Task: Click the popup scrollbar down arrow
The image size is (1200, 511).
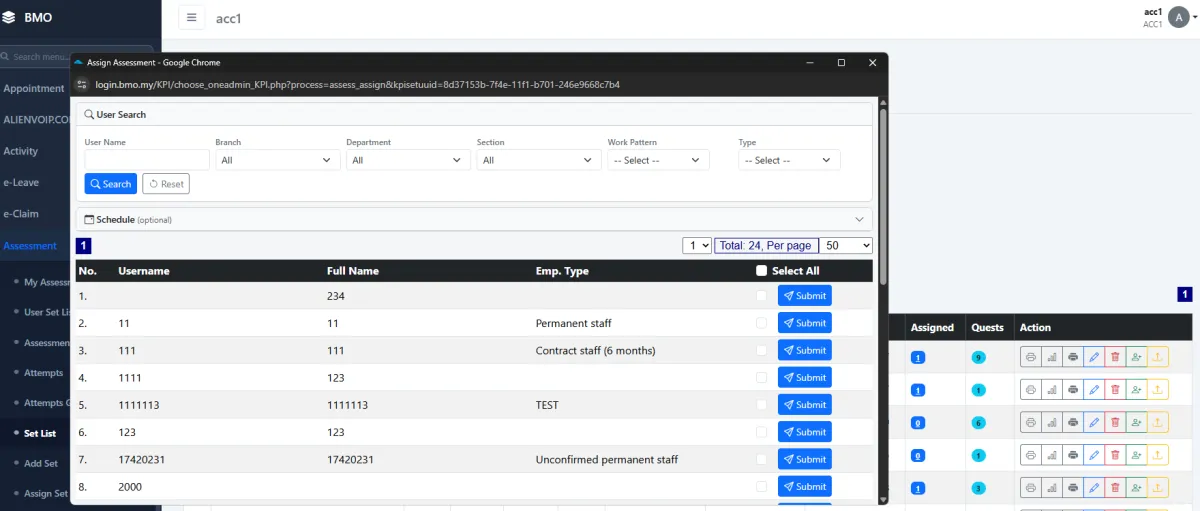Action: click(883, 498)
